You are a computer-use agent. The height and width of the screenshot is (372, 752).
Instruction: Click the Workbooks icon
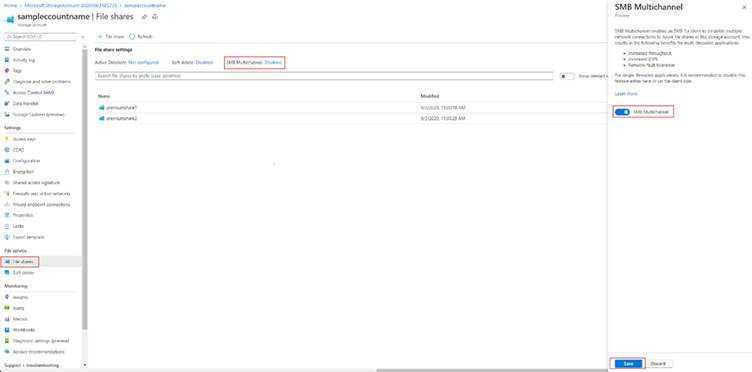click(x=7, y=330)
